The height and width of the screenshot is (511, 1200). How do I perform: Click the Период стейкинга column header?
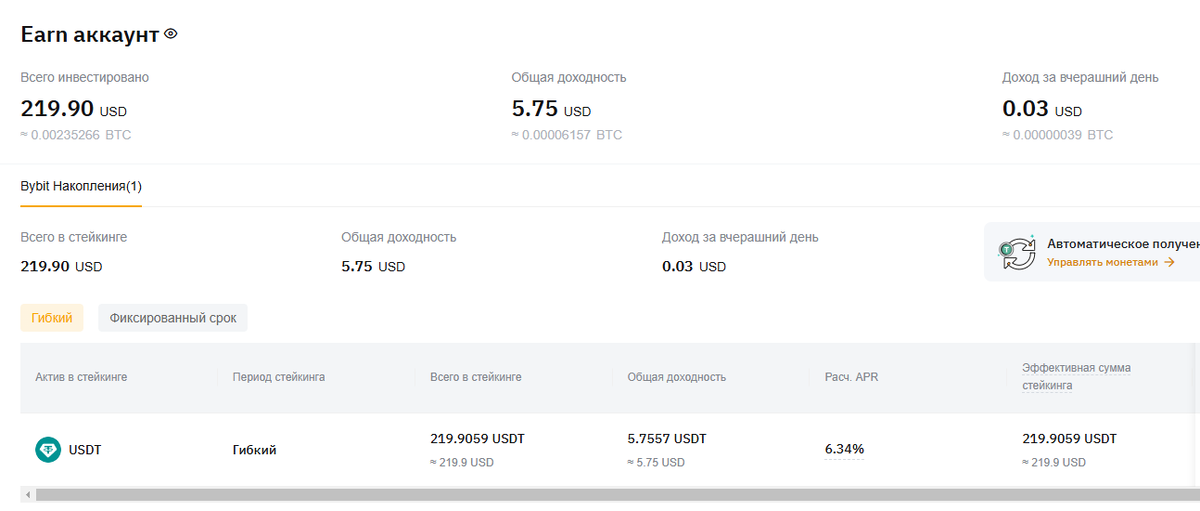coord(278,377)
